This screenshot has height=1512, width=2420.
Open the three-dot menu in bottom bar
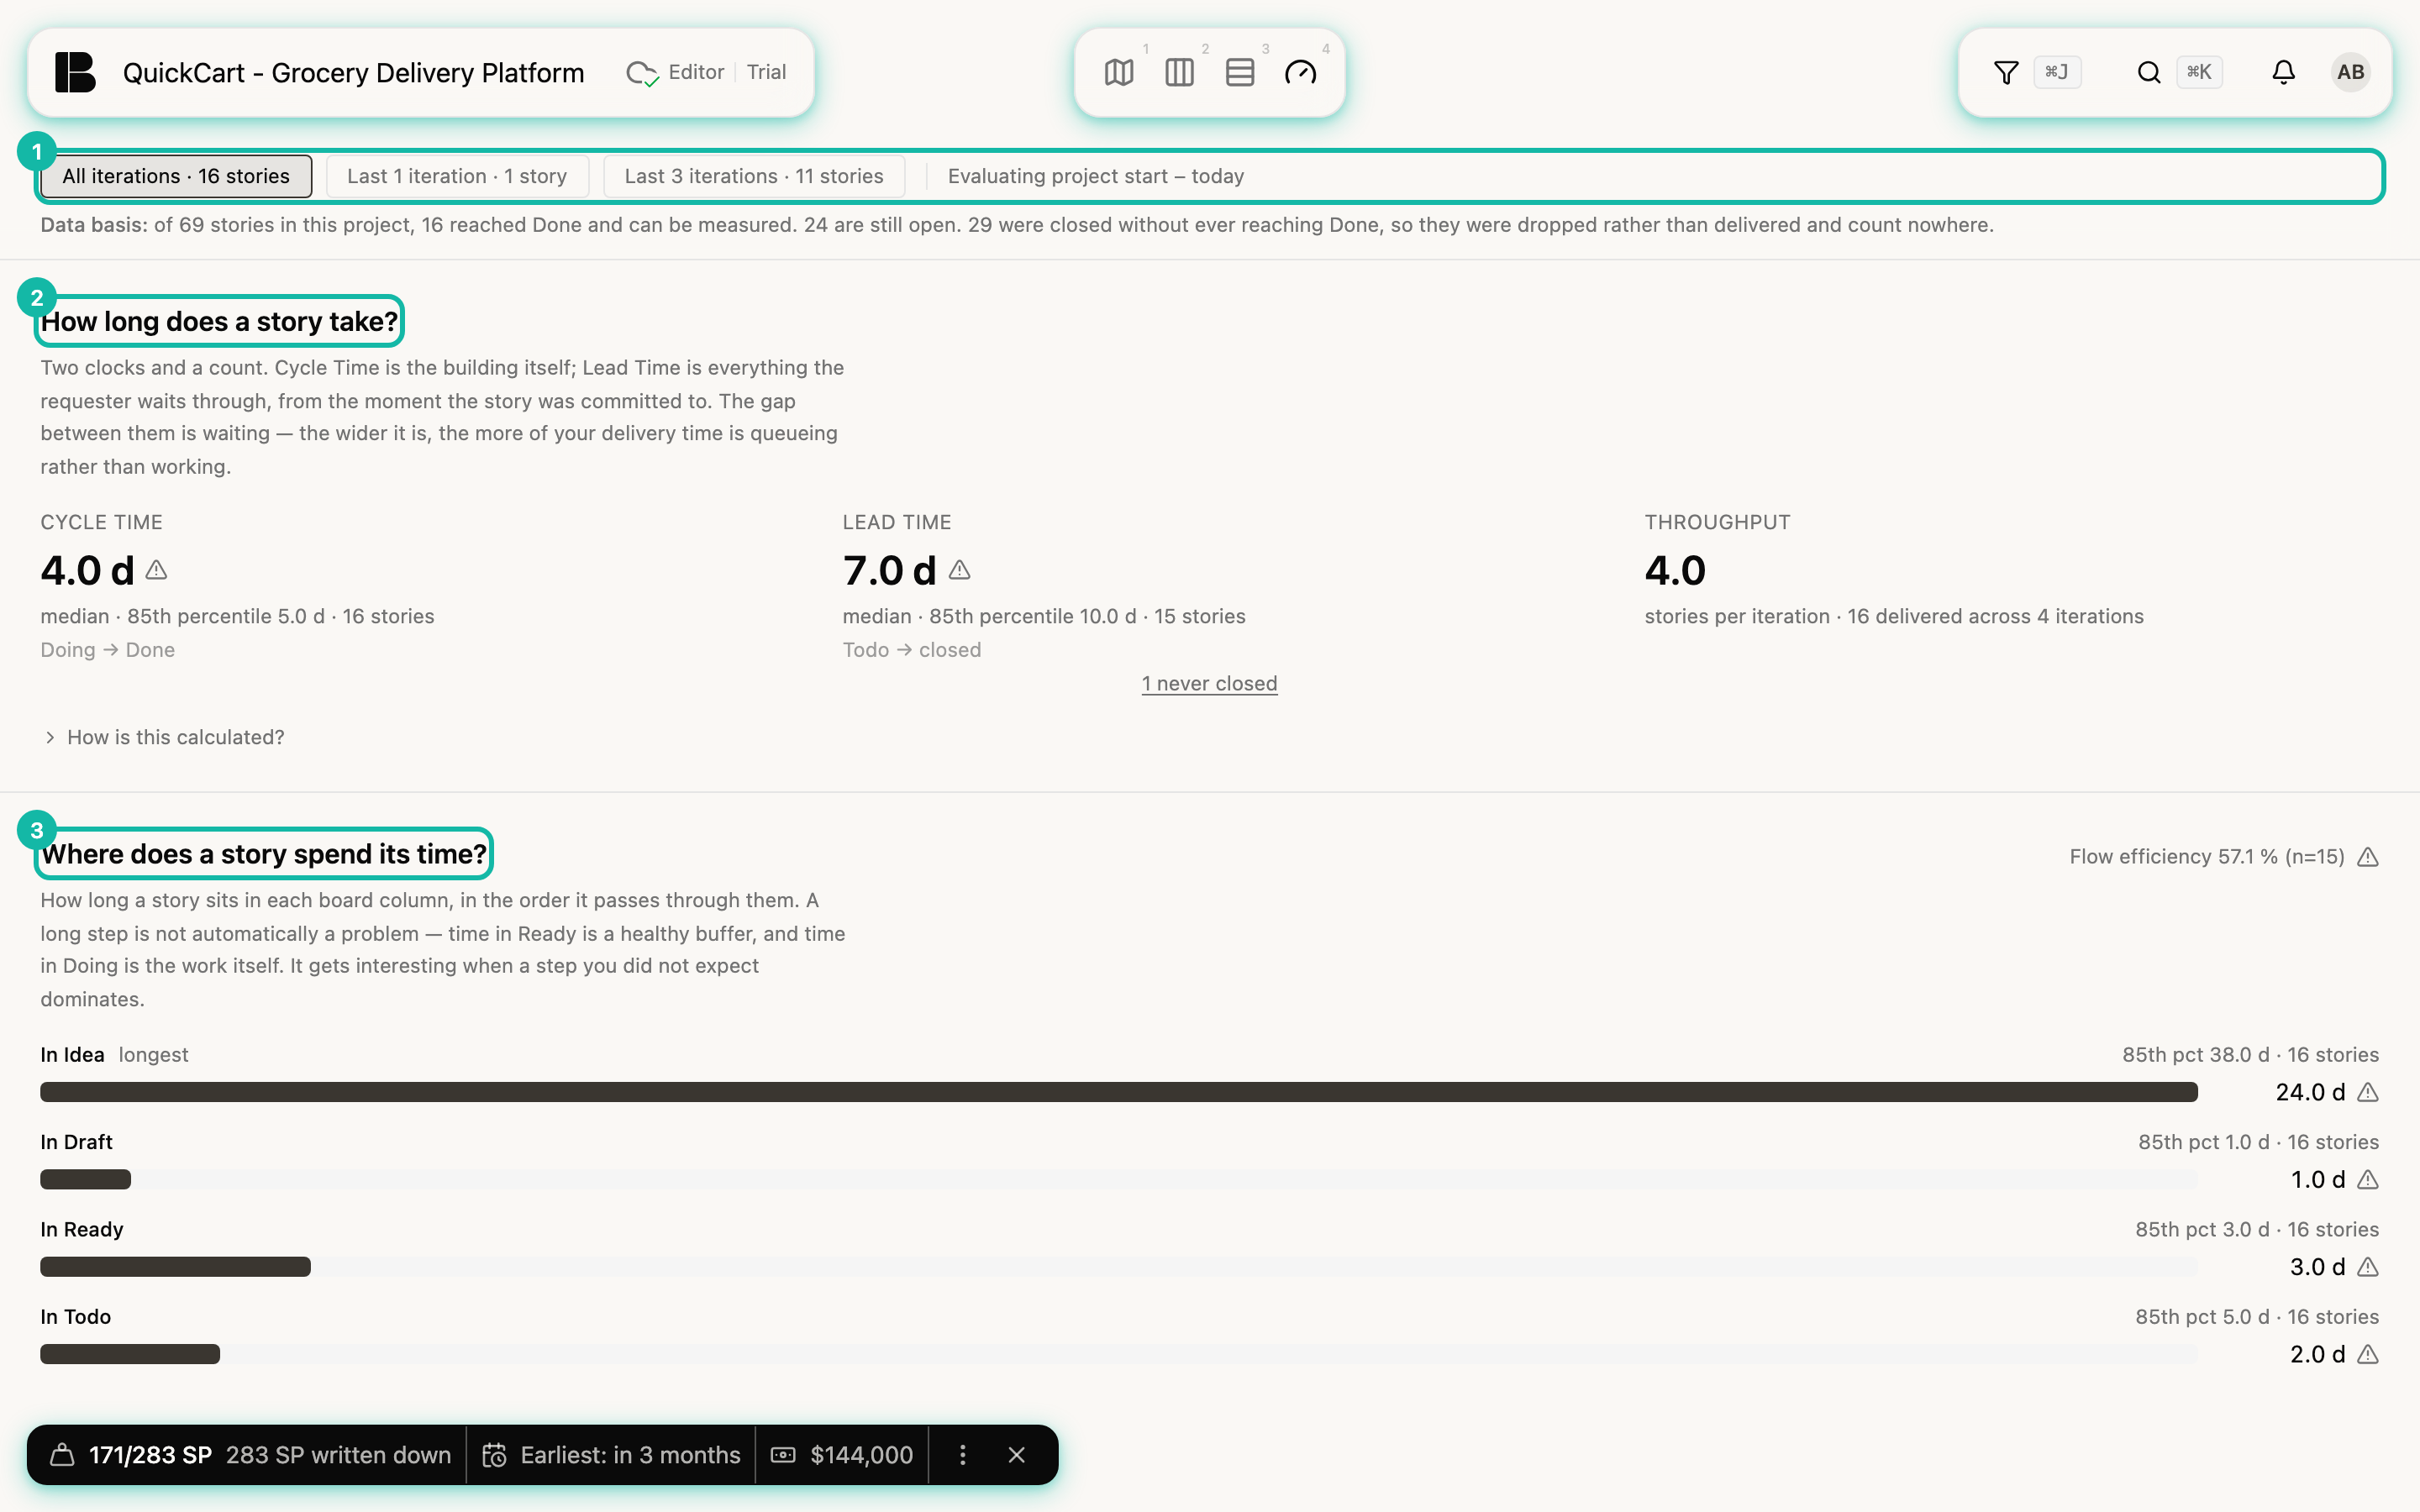[962, 1455]
